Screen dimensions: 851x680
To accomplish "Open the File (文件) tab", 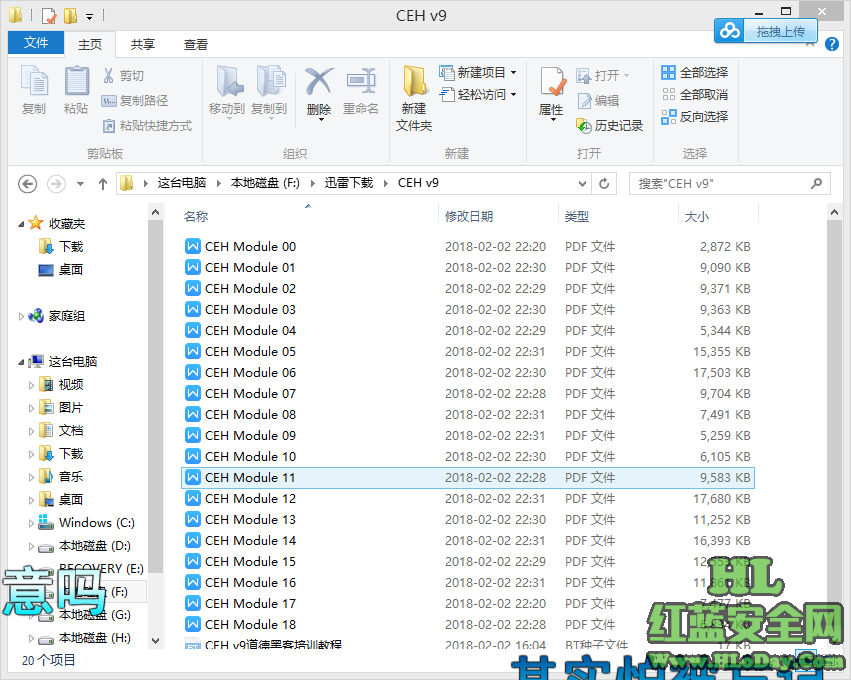I will click(36, 43).
